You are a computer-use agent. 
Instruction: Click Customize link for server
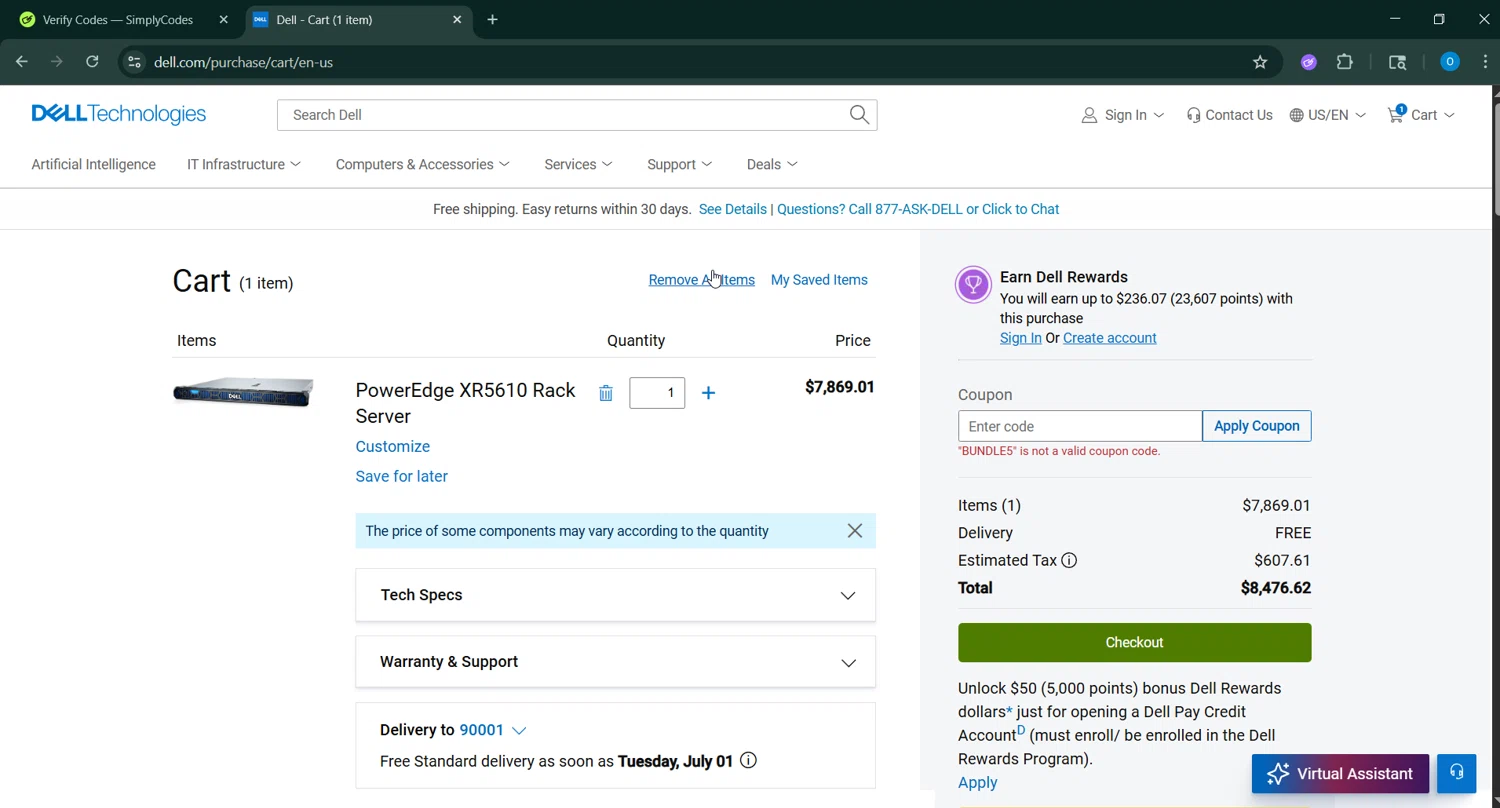tap(393, 447)
